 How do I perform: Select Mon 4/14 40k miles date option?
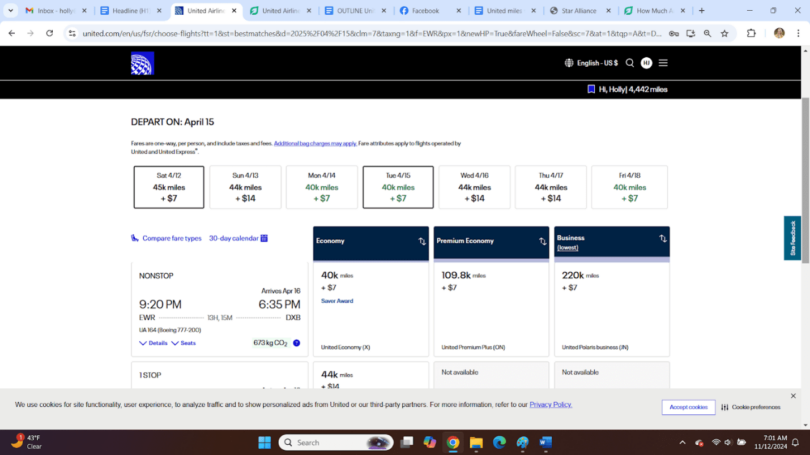coord(321,187)
